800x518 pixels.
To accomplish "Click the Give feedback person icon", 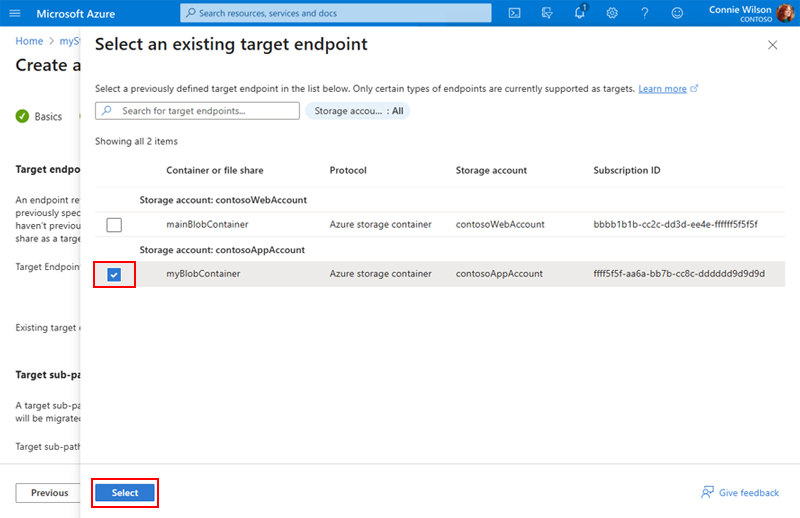I will tap(707, 492).
